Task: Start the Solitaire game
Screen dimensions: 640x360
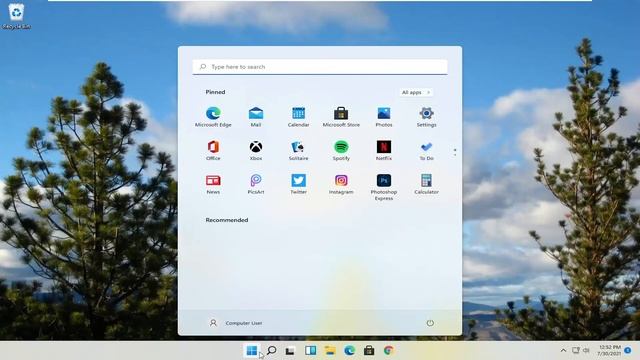Action: coord(298,150)
